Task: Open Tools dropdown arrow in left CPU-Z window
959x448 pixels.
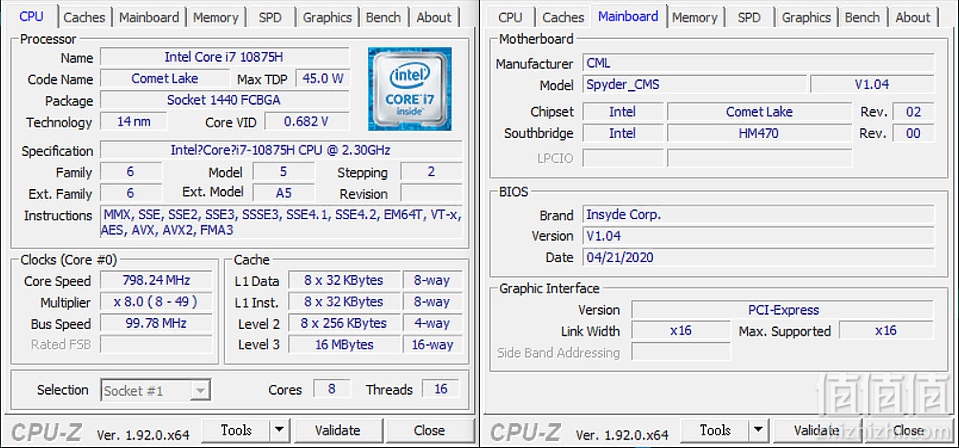Action: point(279,431)
